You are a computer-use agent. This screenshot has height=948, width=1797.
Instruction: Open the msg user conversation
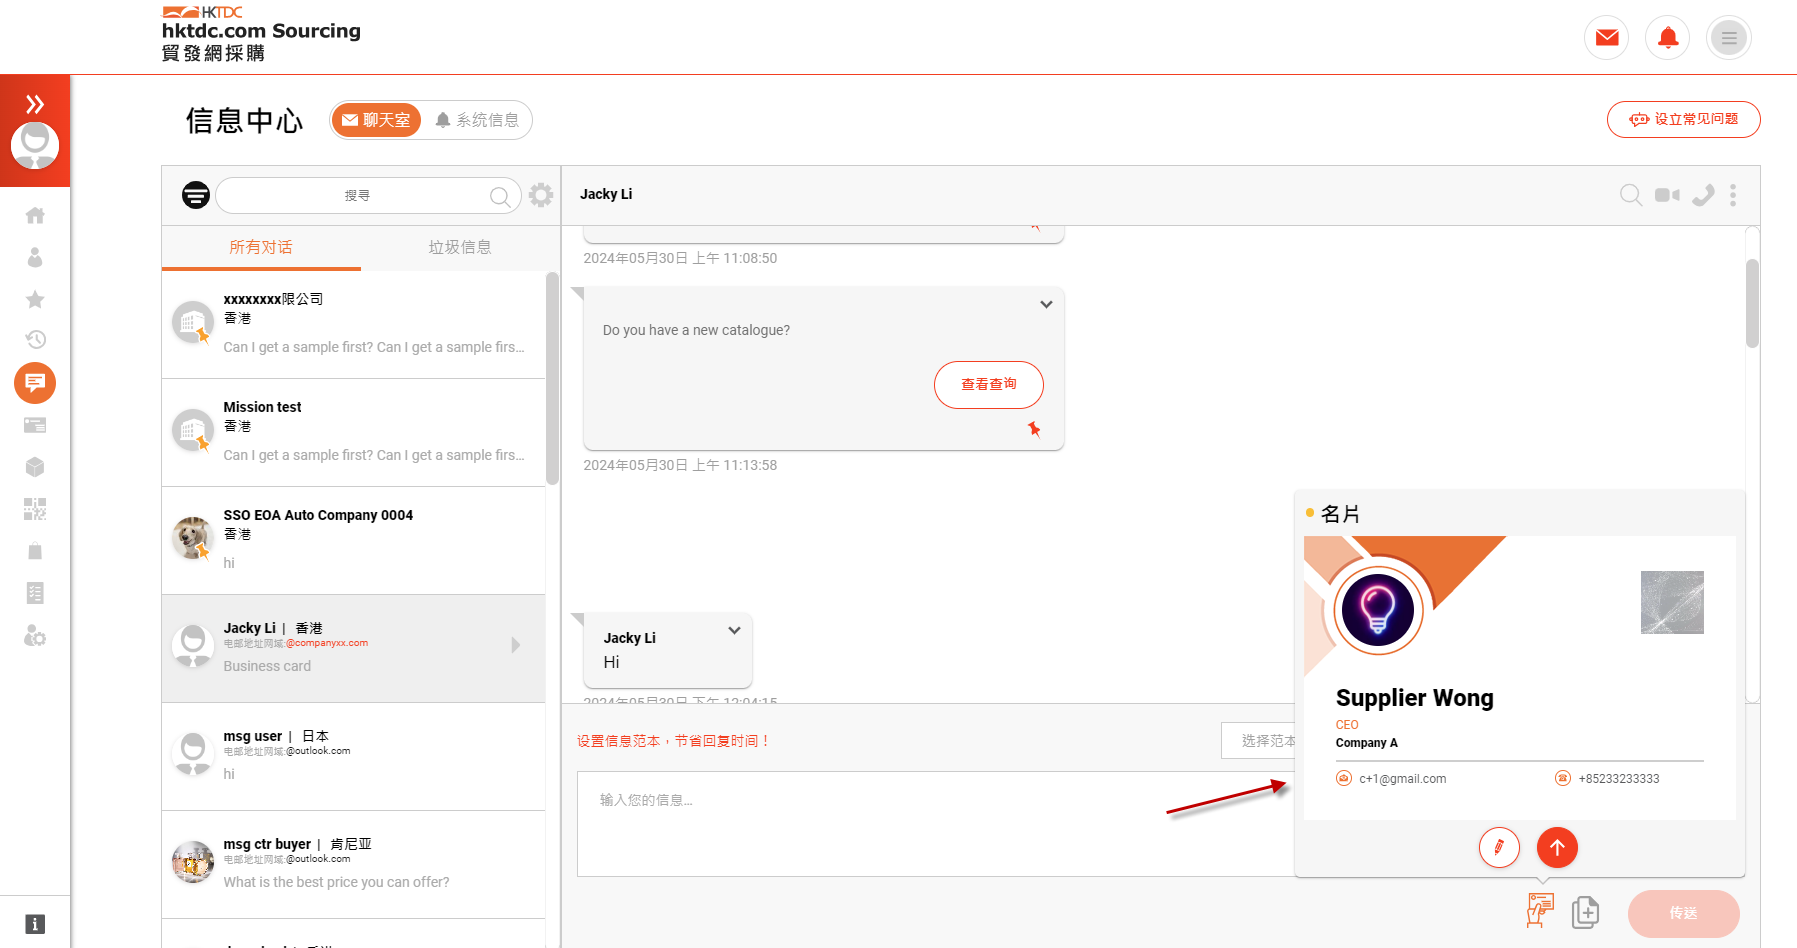(354, 756)
